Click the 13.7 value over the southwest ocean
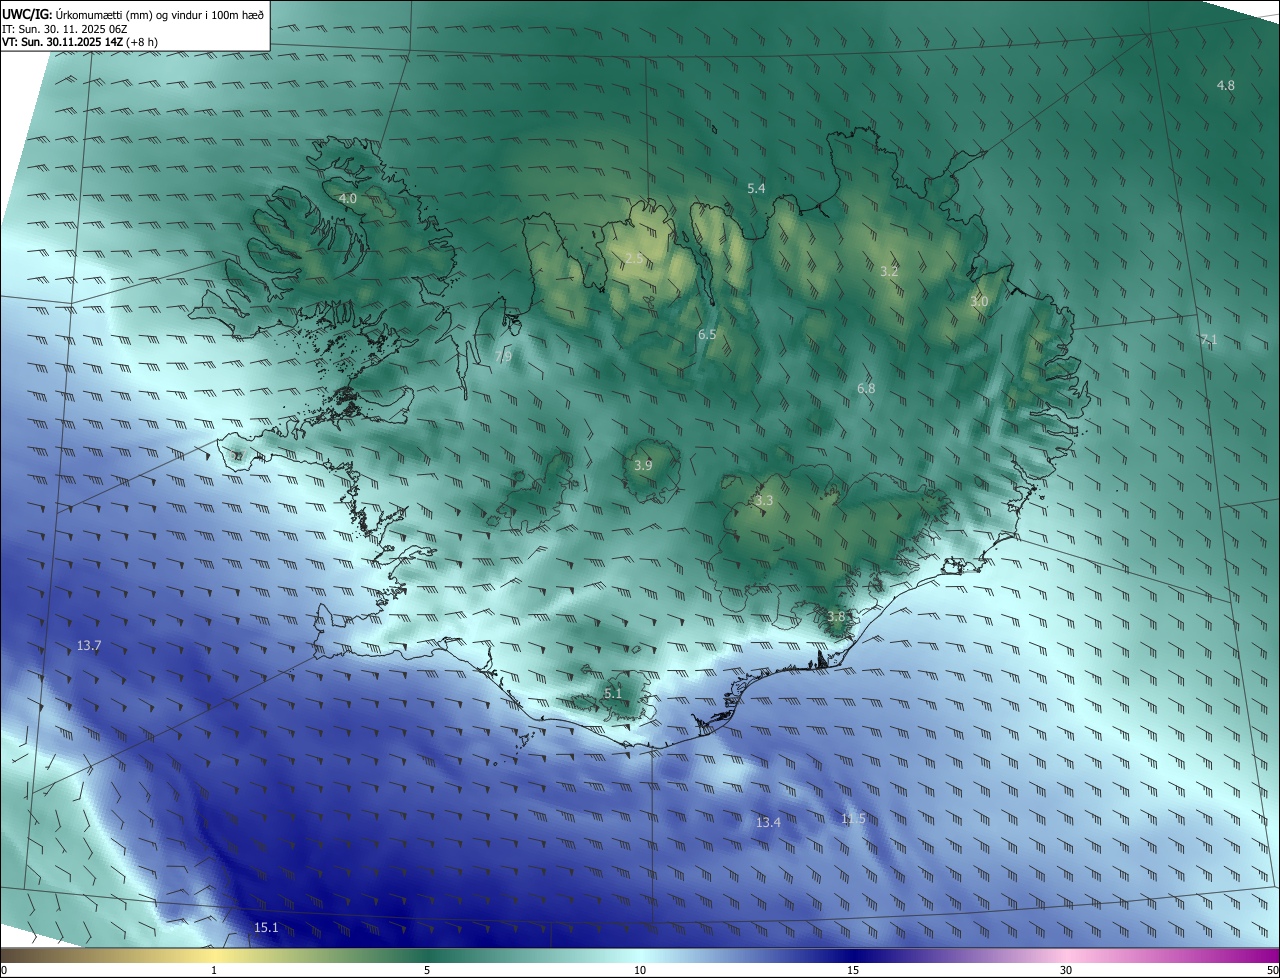Screen dimensions: 1280x978 (89, 646)
